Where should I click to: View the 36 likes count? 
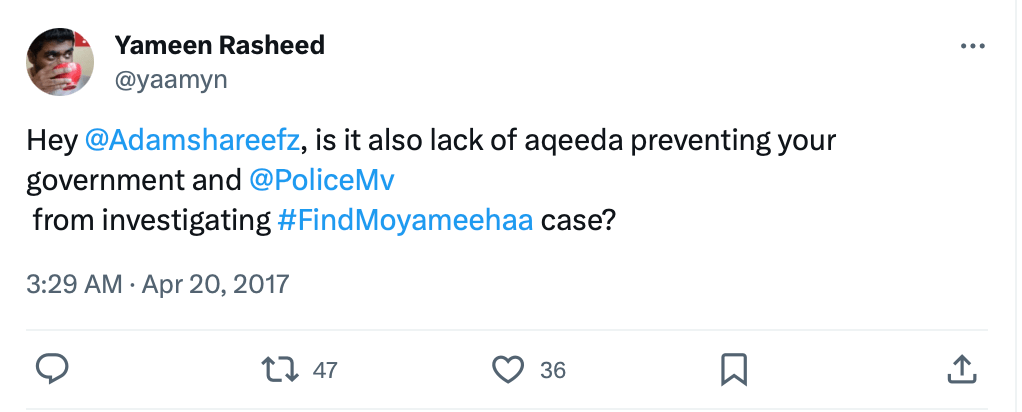coord(553,370)
